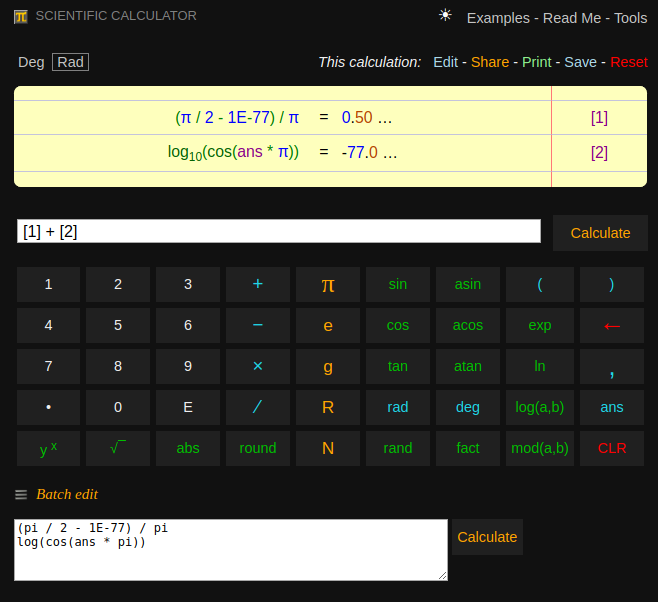
Task: Click the Batch edit heading
Action: coord(67,495)
